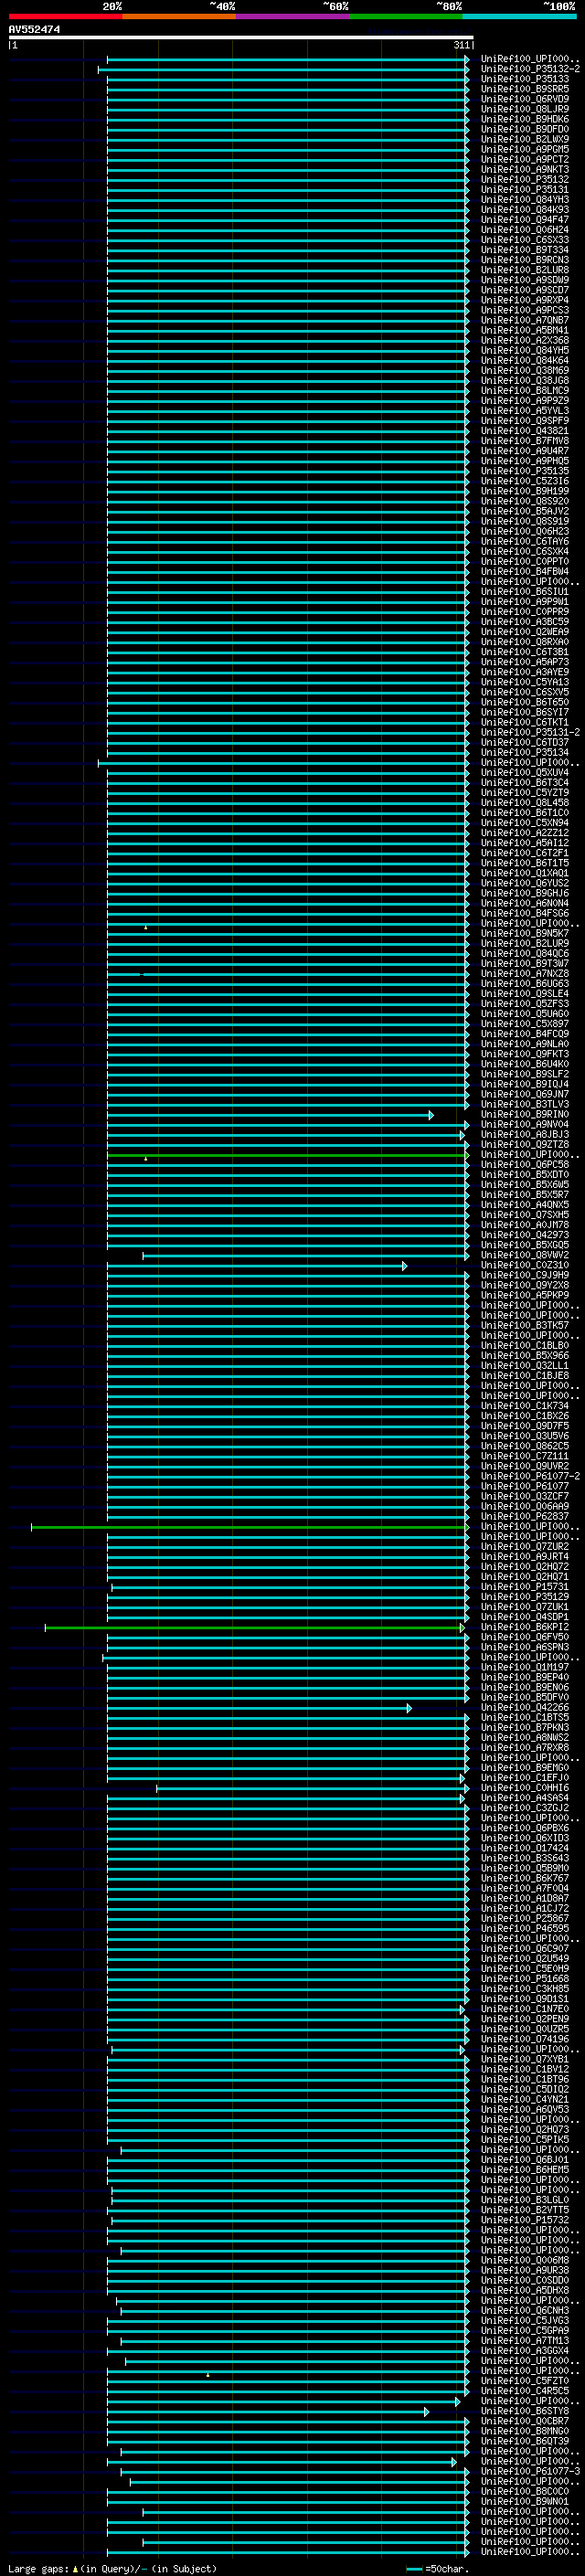Click label UniRef100_B9IQJ4
The image size is (585, 2576).
click(525, 1084)
